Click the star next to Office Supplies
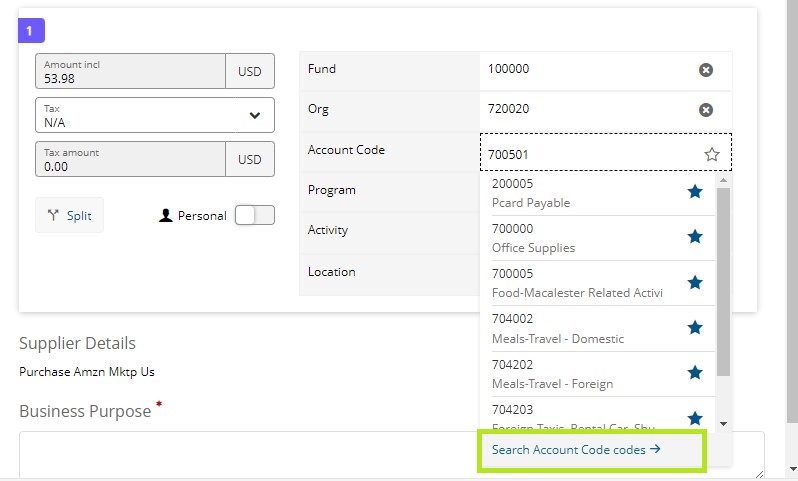This screenshot has height=481, width=798. click(x=695, y=237)
